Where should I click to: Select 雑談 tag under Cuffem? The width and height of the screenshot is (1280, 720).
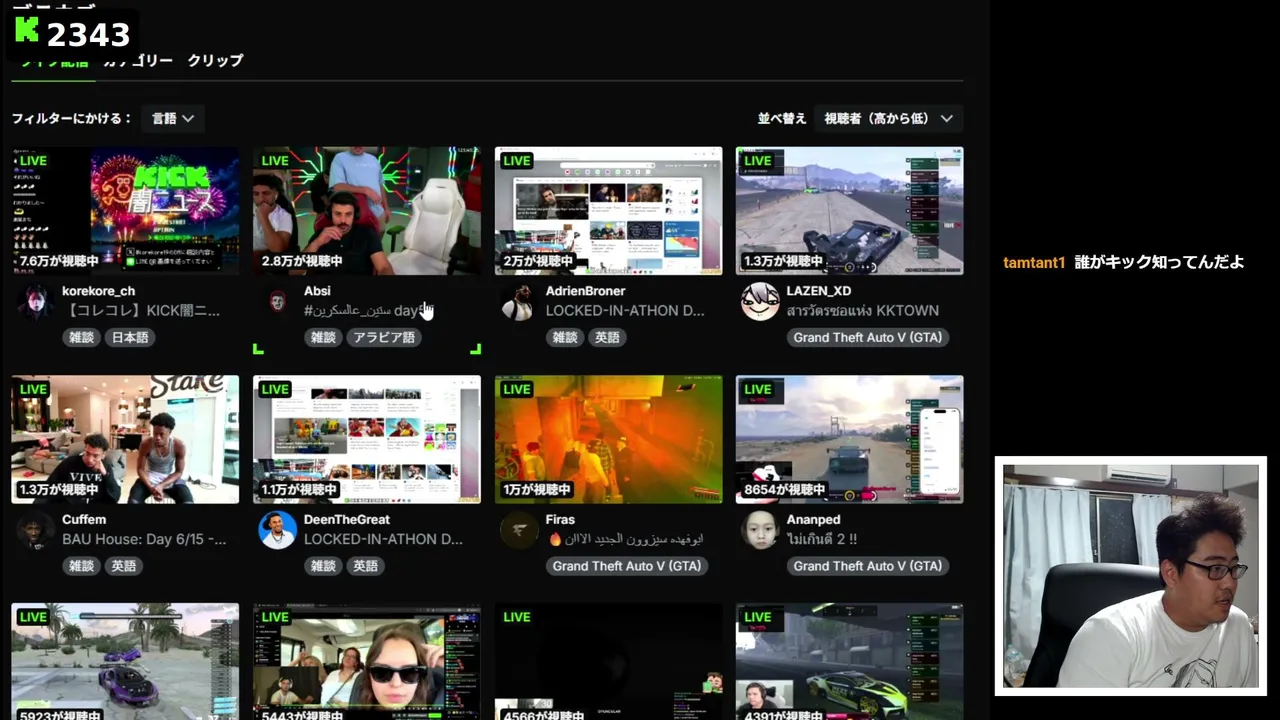(82, 566)
